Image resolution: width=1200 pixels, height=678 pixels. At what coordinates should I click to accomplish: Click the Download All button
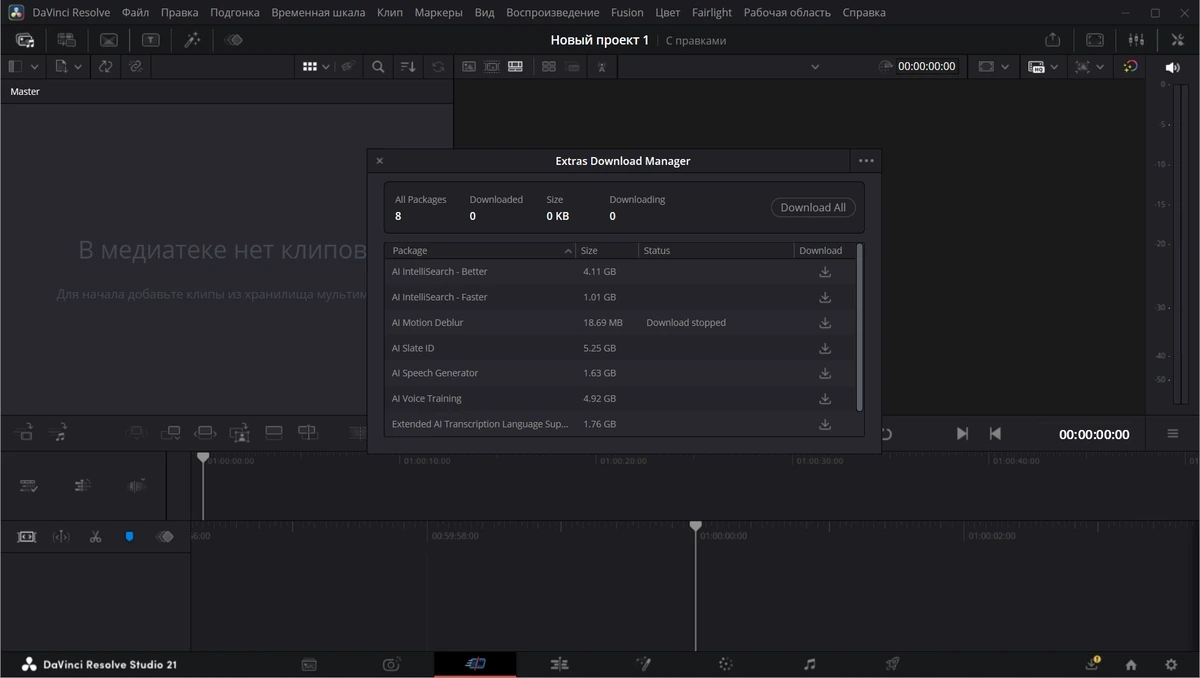[813, 208]
